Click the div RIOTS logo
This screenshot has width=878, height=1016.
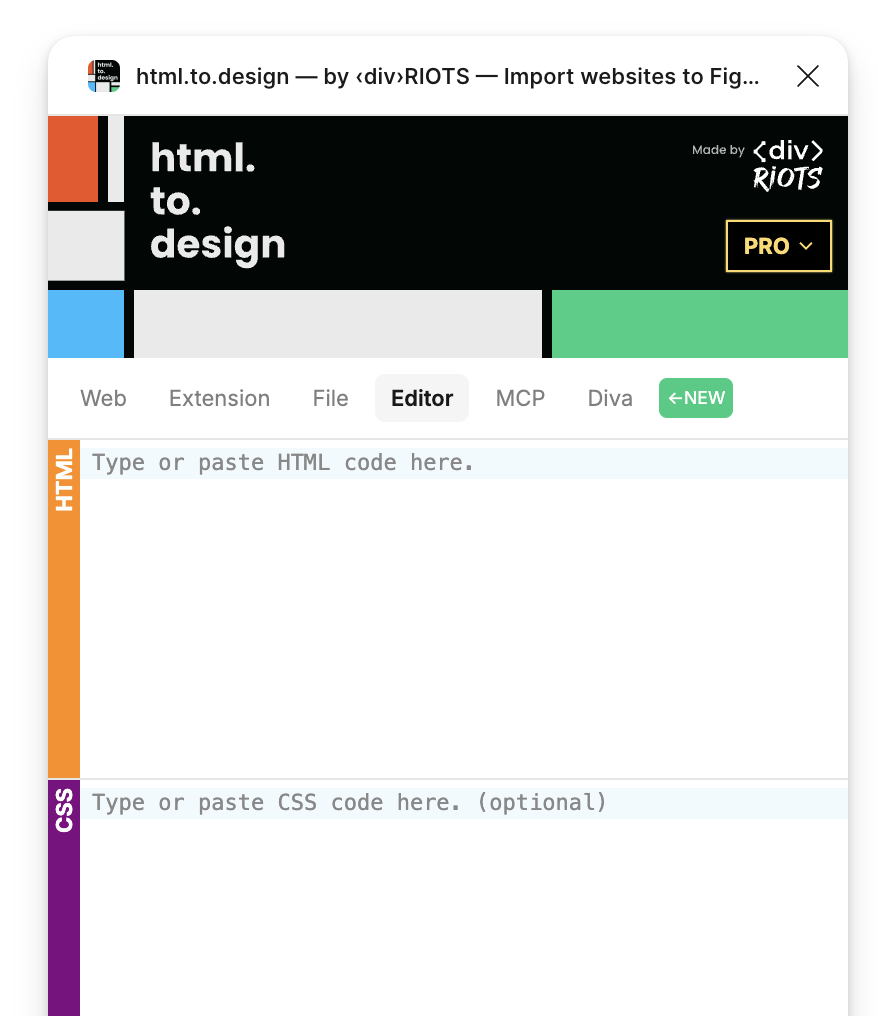pyautogui.click(x=787, y=166)
